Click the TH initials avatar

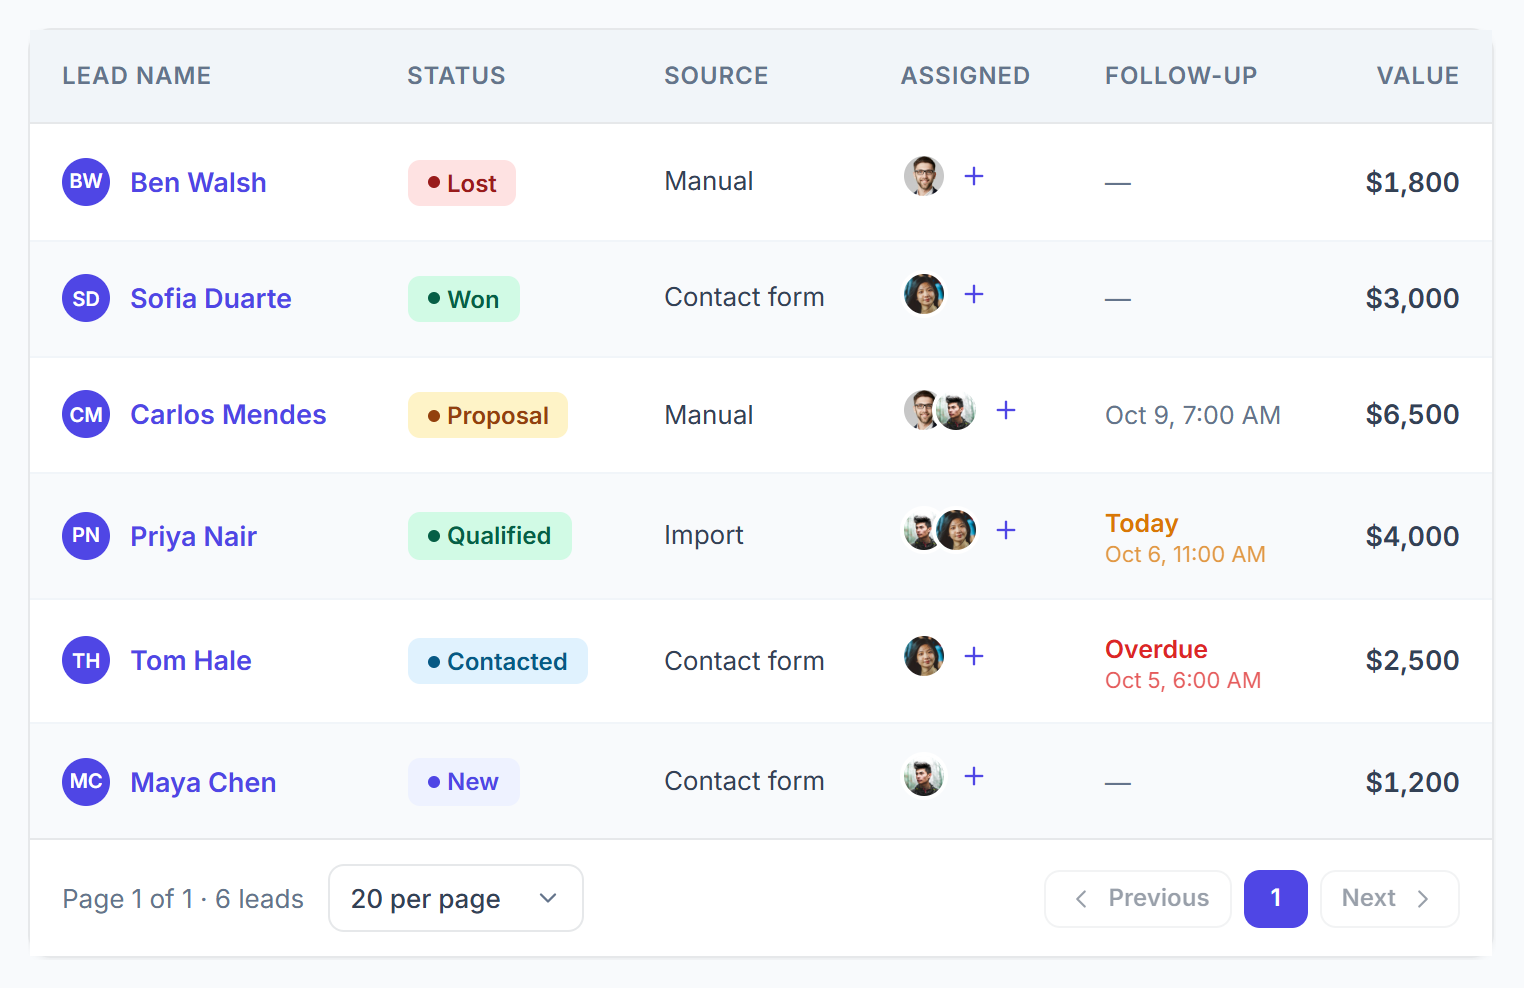[86, 660]
